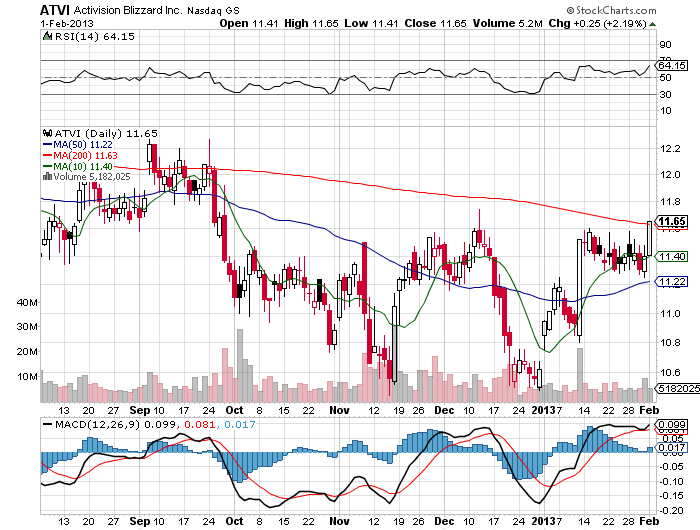Select the 11.22 MA(50) value tag on the axis

click(x=670, y=282)
